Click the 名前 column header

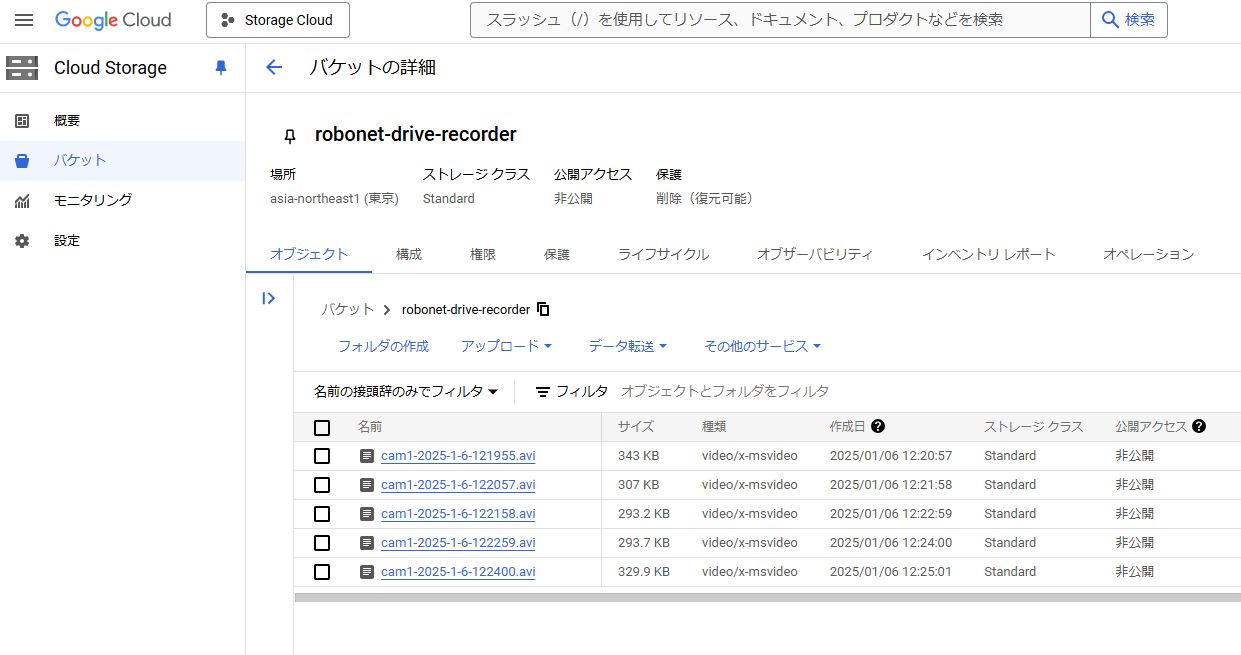(370, 427)
